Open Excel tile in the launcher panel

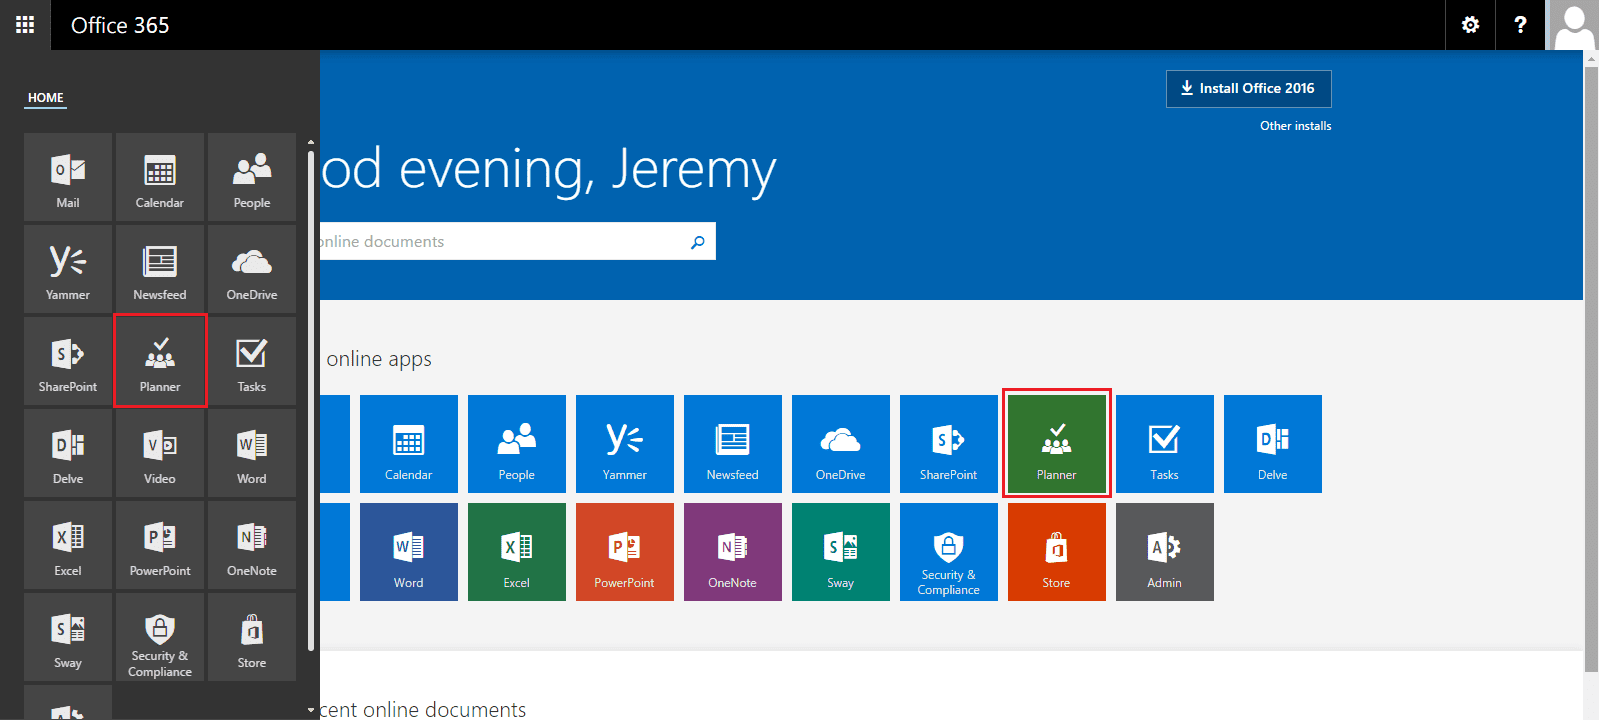tap(68, 545)
